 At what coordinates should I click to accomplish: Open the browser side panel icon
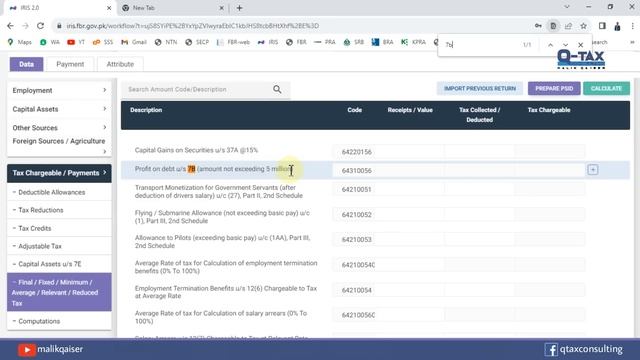click(x=602, y=26)
